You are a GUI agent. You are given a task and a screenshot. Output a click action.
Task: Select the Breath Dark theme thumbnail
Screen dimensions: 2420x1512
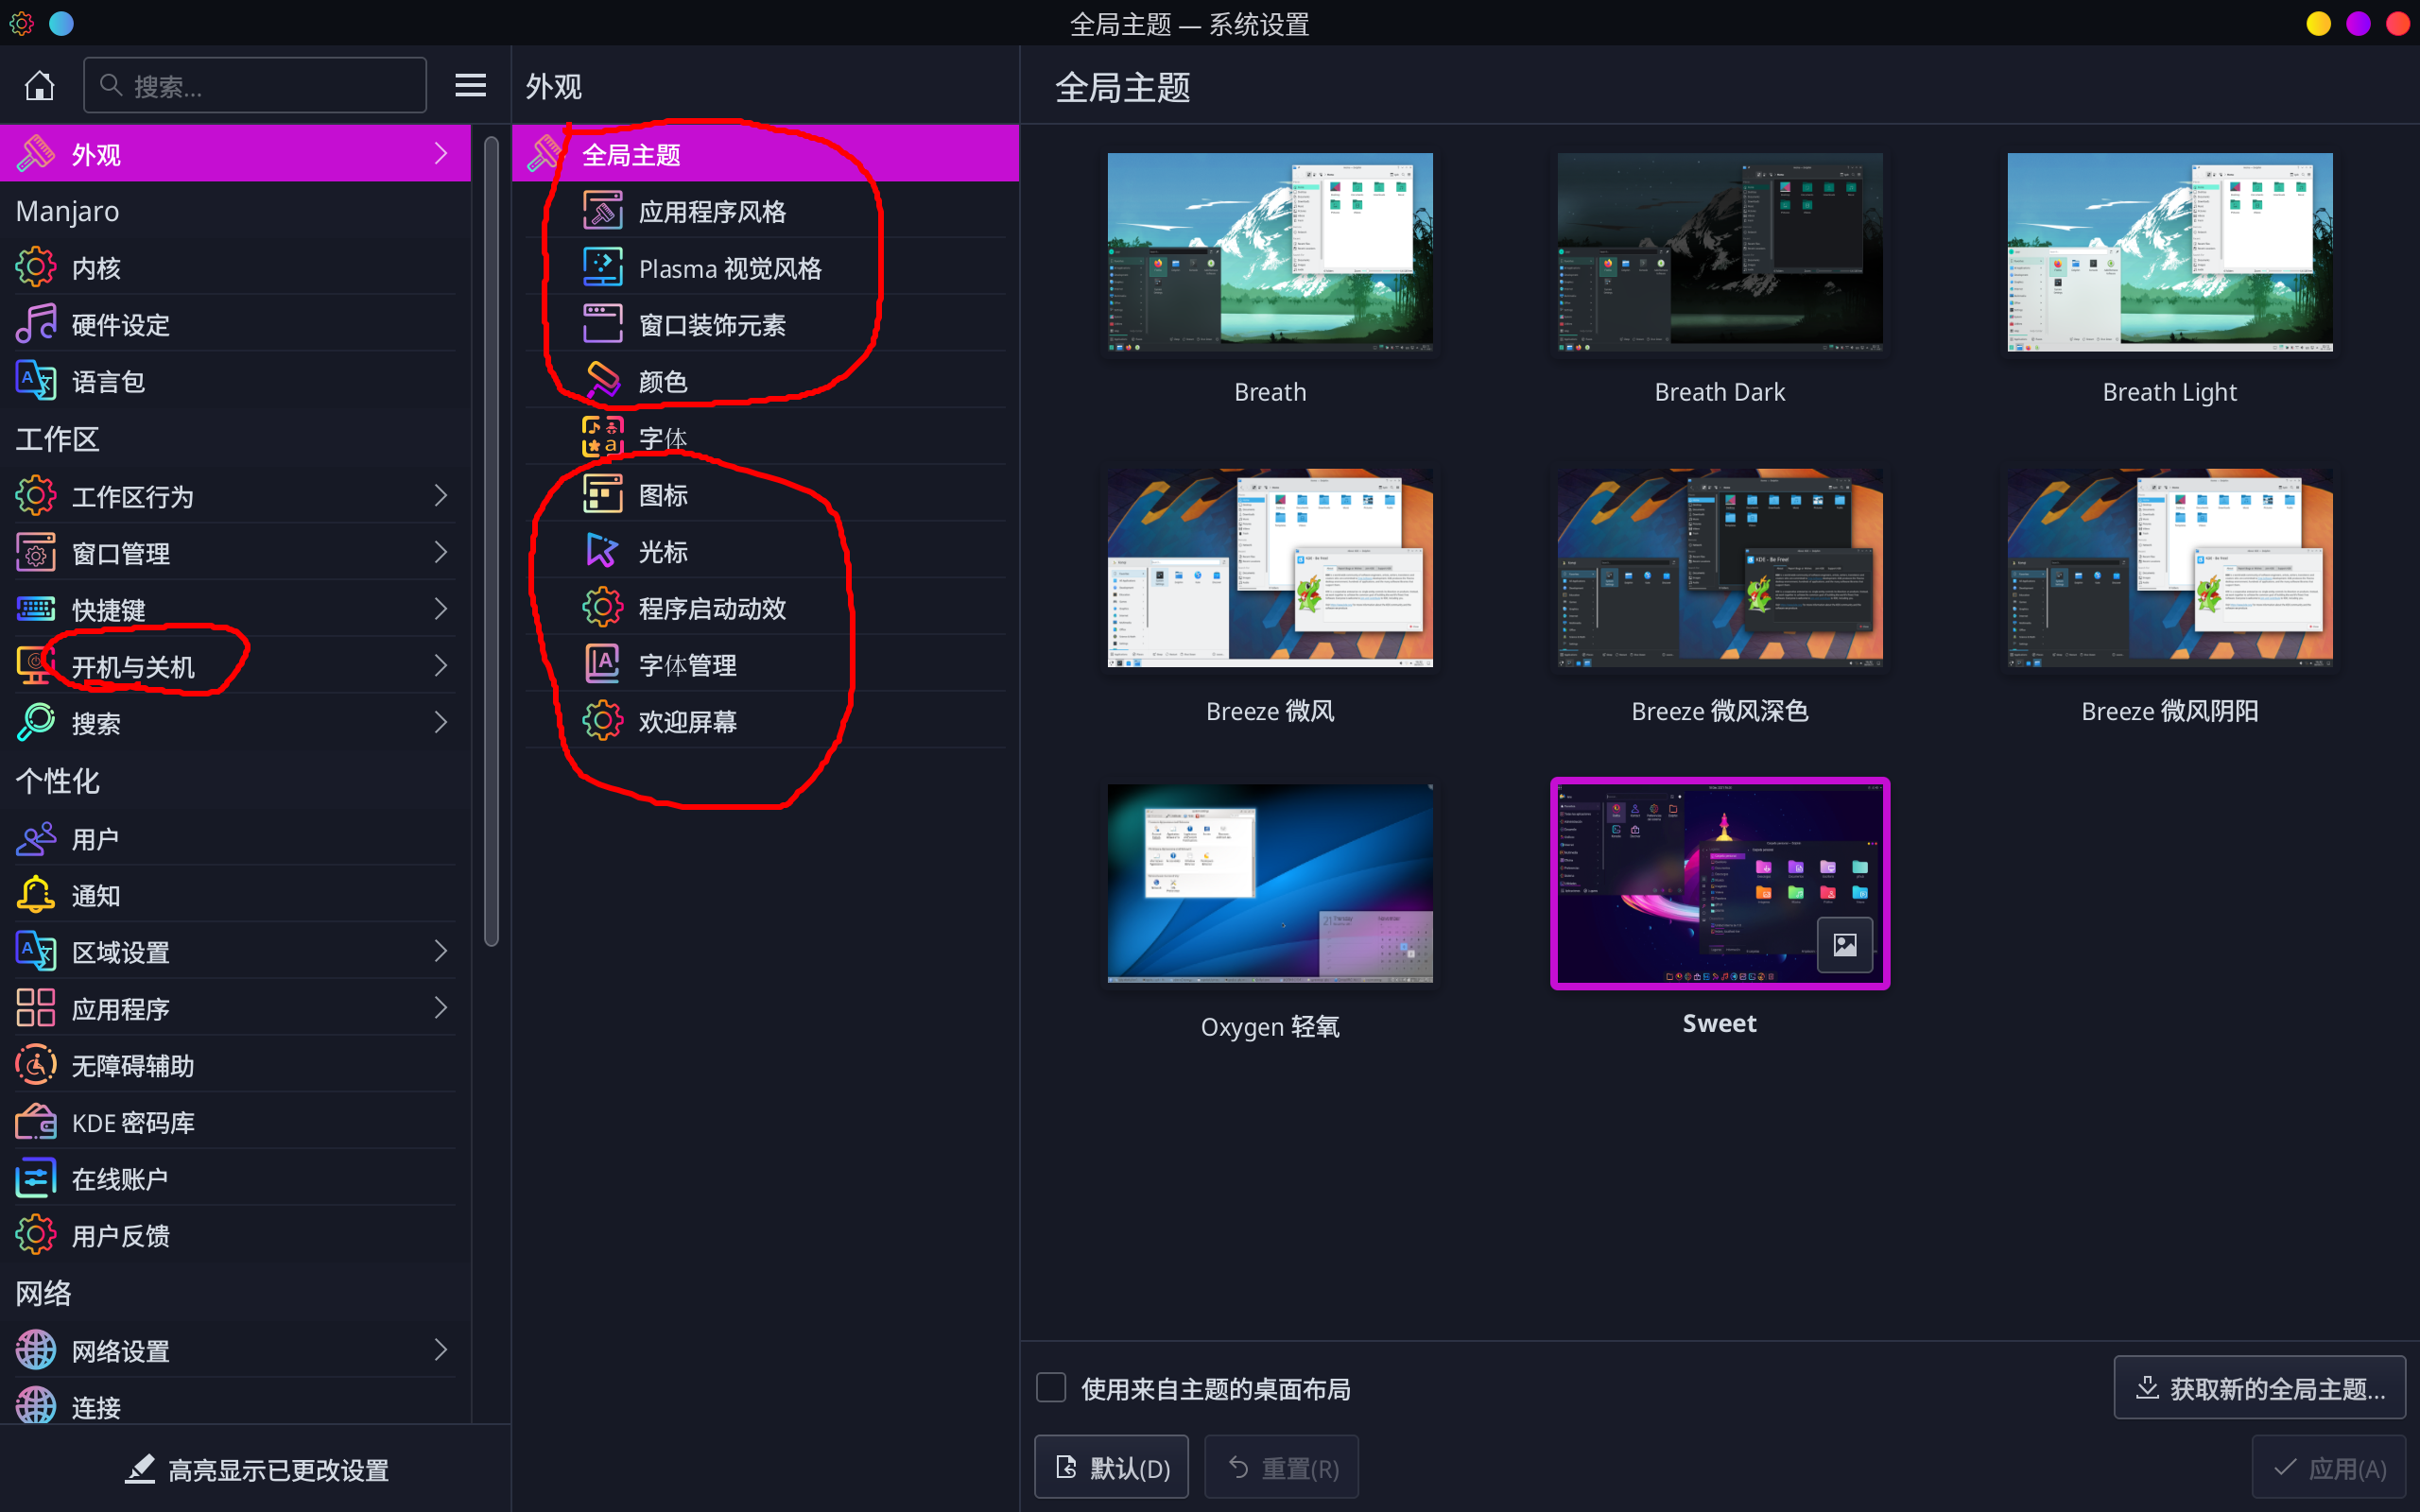click(1719, 252)
